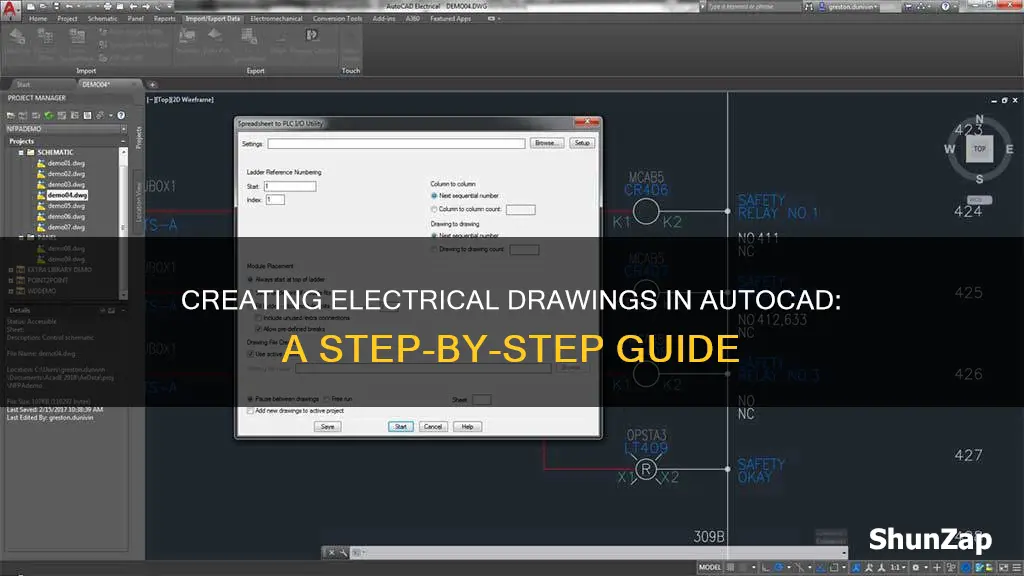Open the ribbon minimize options dropdown
This screenshot has height=576, width=1024.
tap(499, 19)
